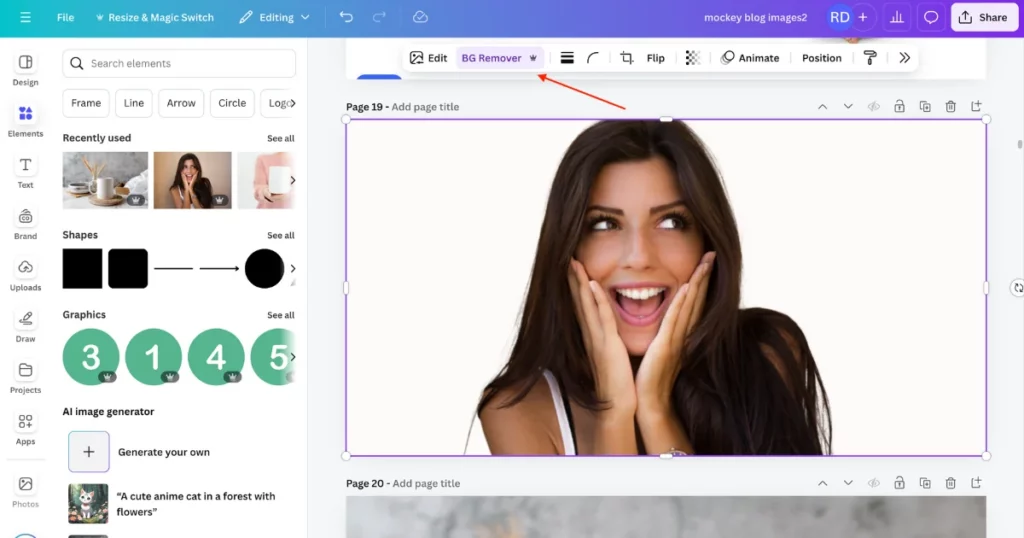The image size is (1024, 538).
Task: Check cloud save status icon
Action: tap(421, 18)
